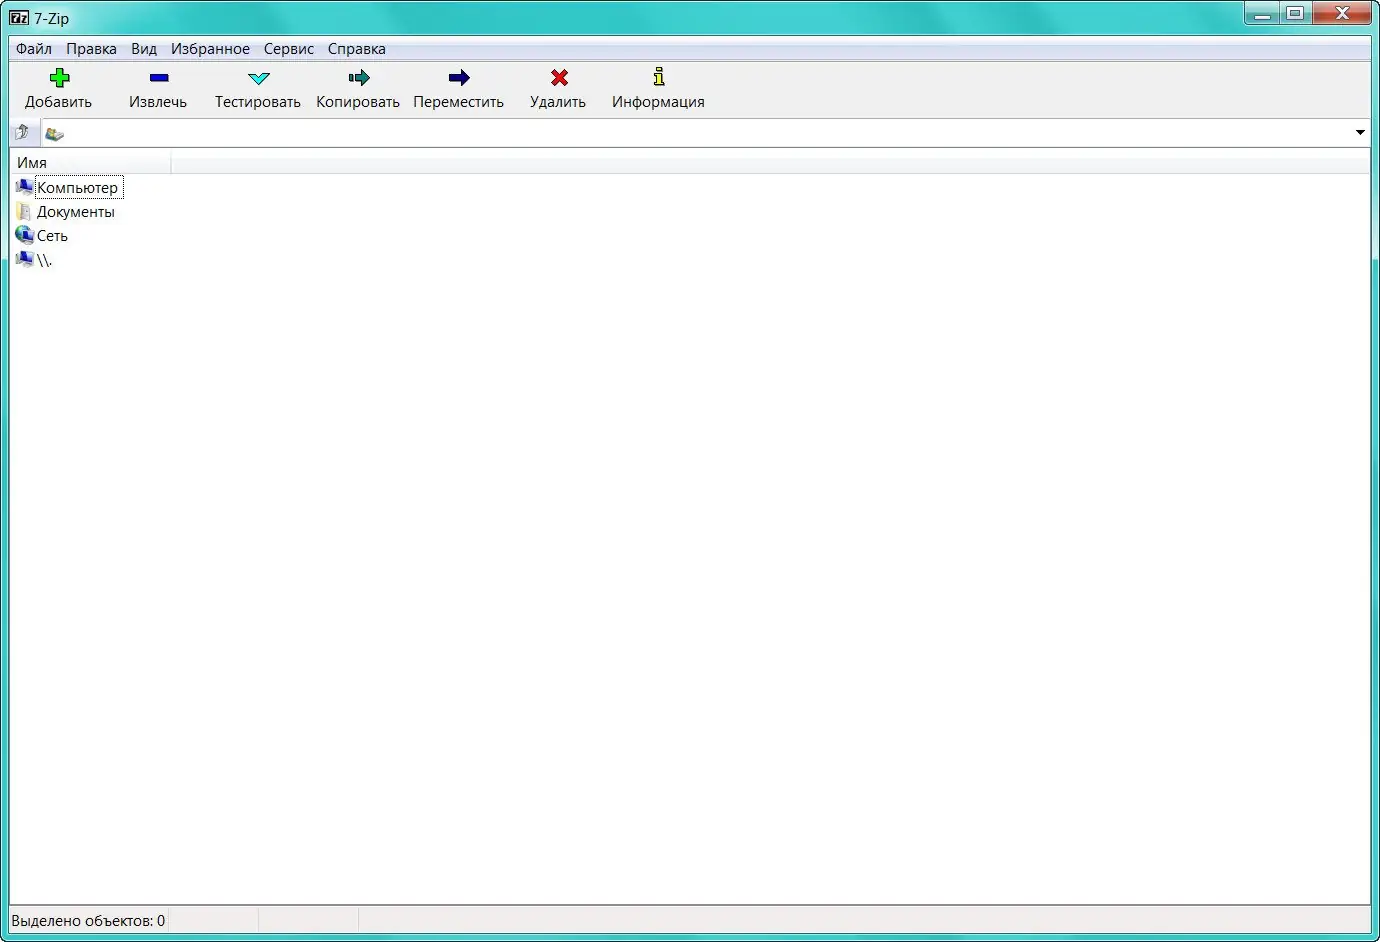Click the Информация toolbar label
Viewport: 1380px width, 942px height.
click(x=658, y=102)
